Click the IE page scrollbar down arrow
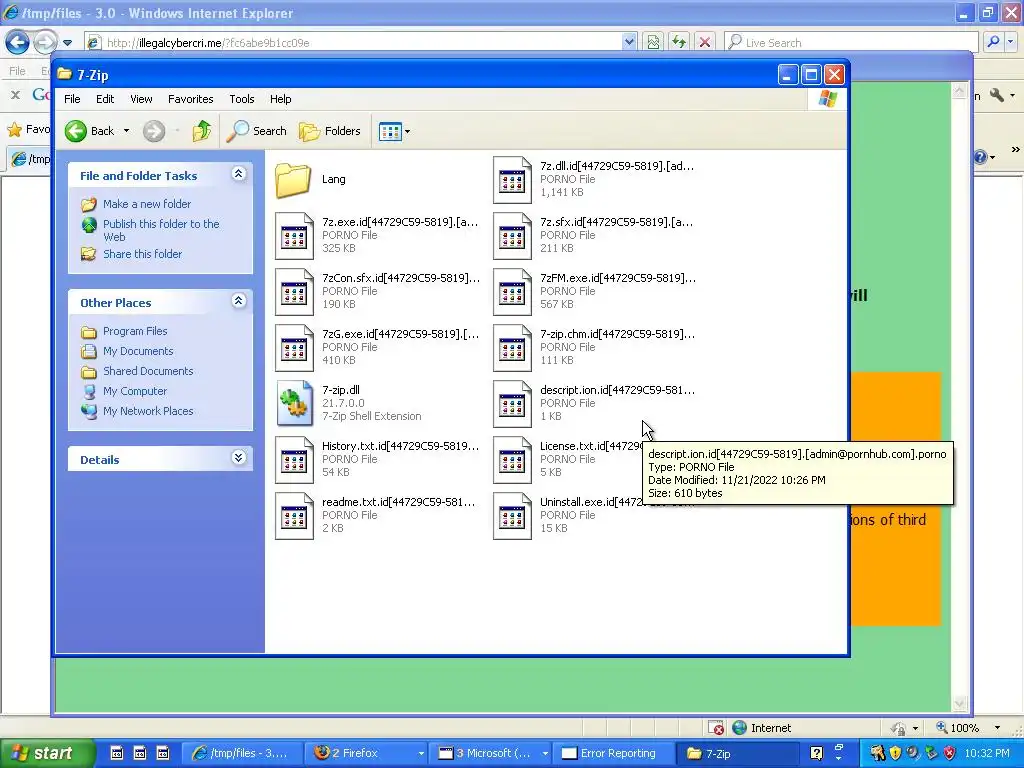 click(x=959, y=703)
